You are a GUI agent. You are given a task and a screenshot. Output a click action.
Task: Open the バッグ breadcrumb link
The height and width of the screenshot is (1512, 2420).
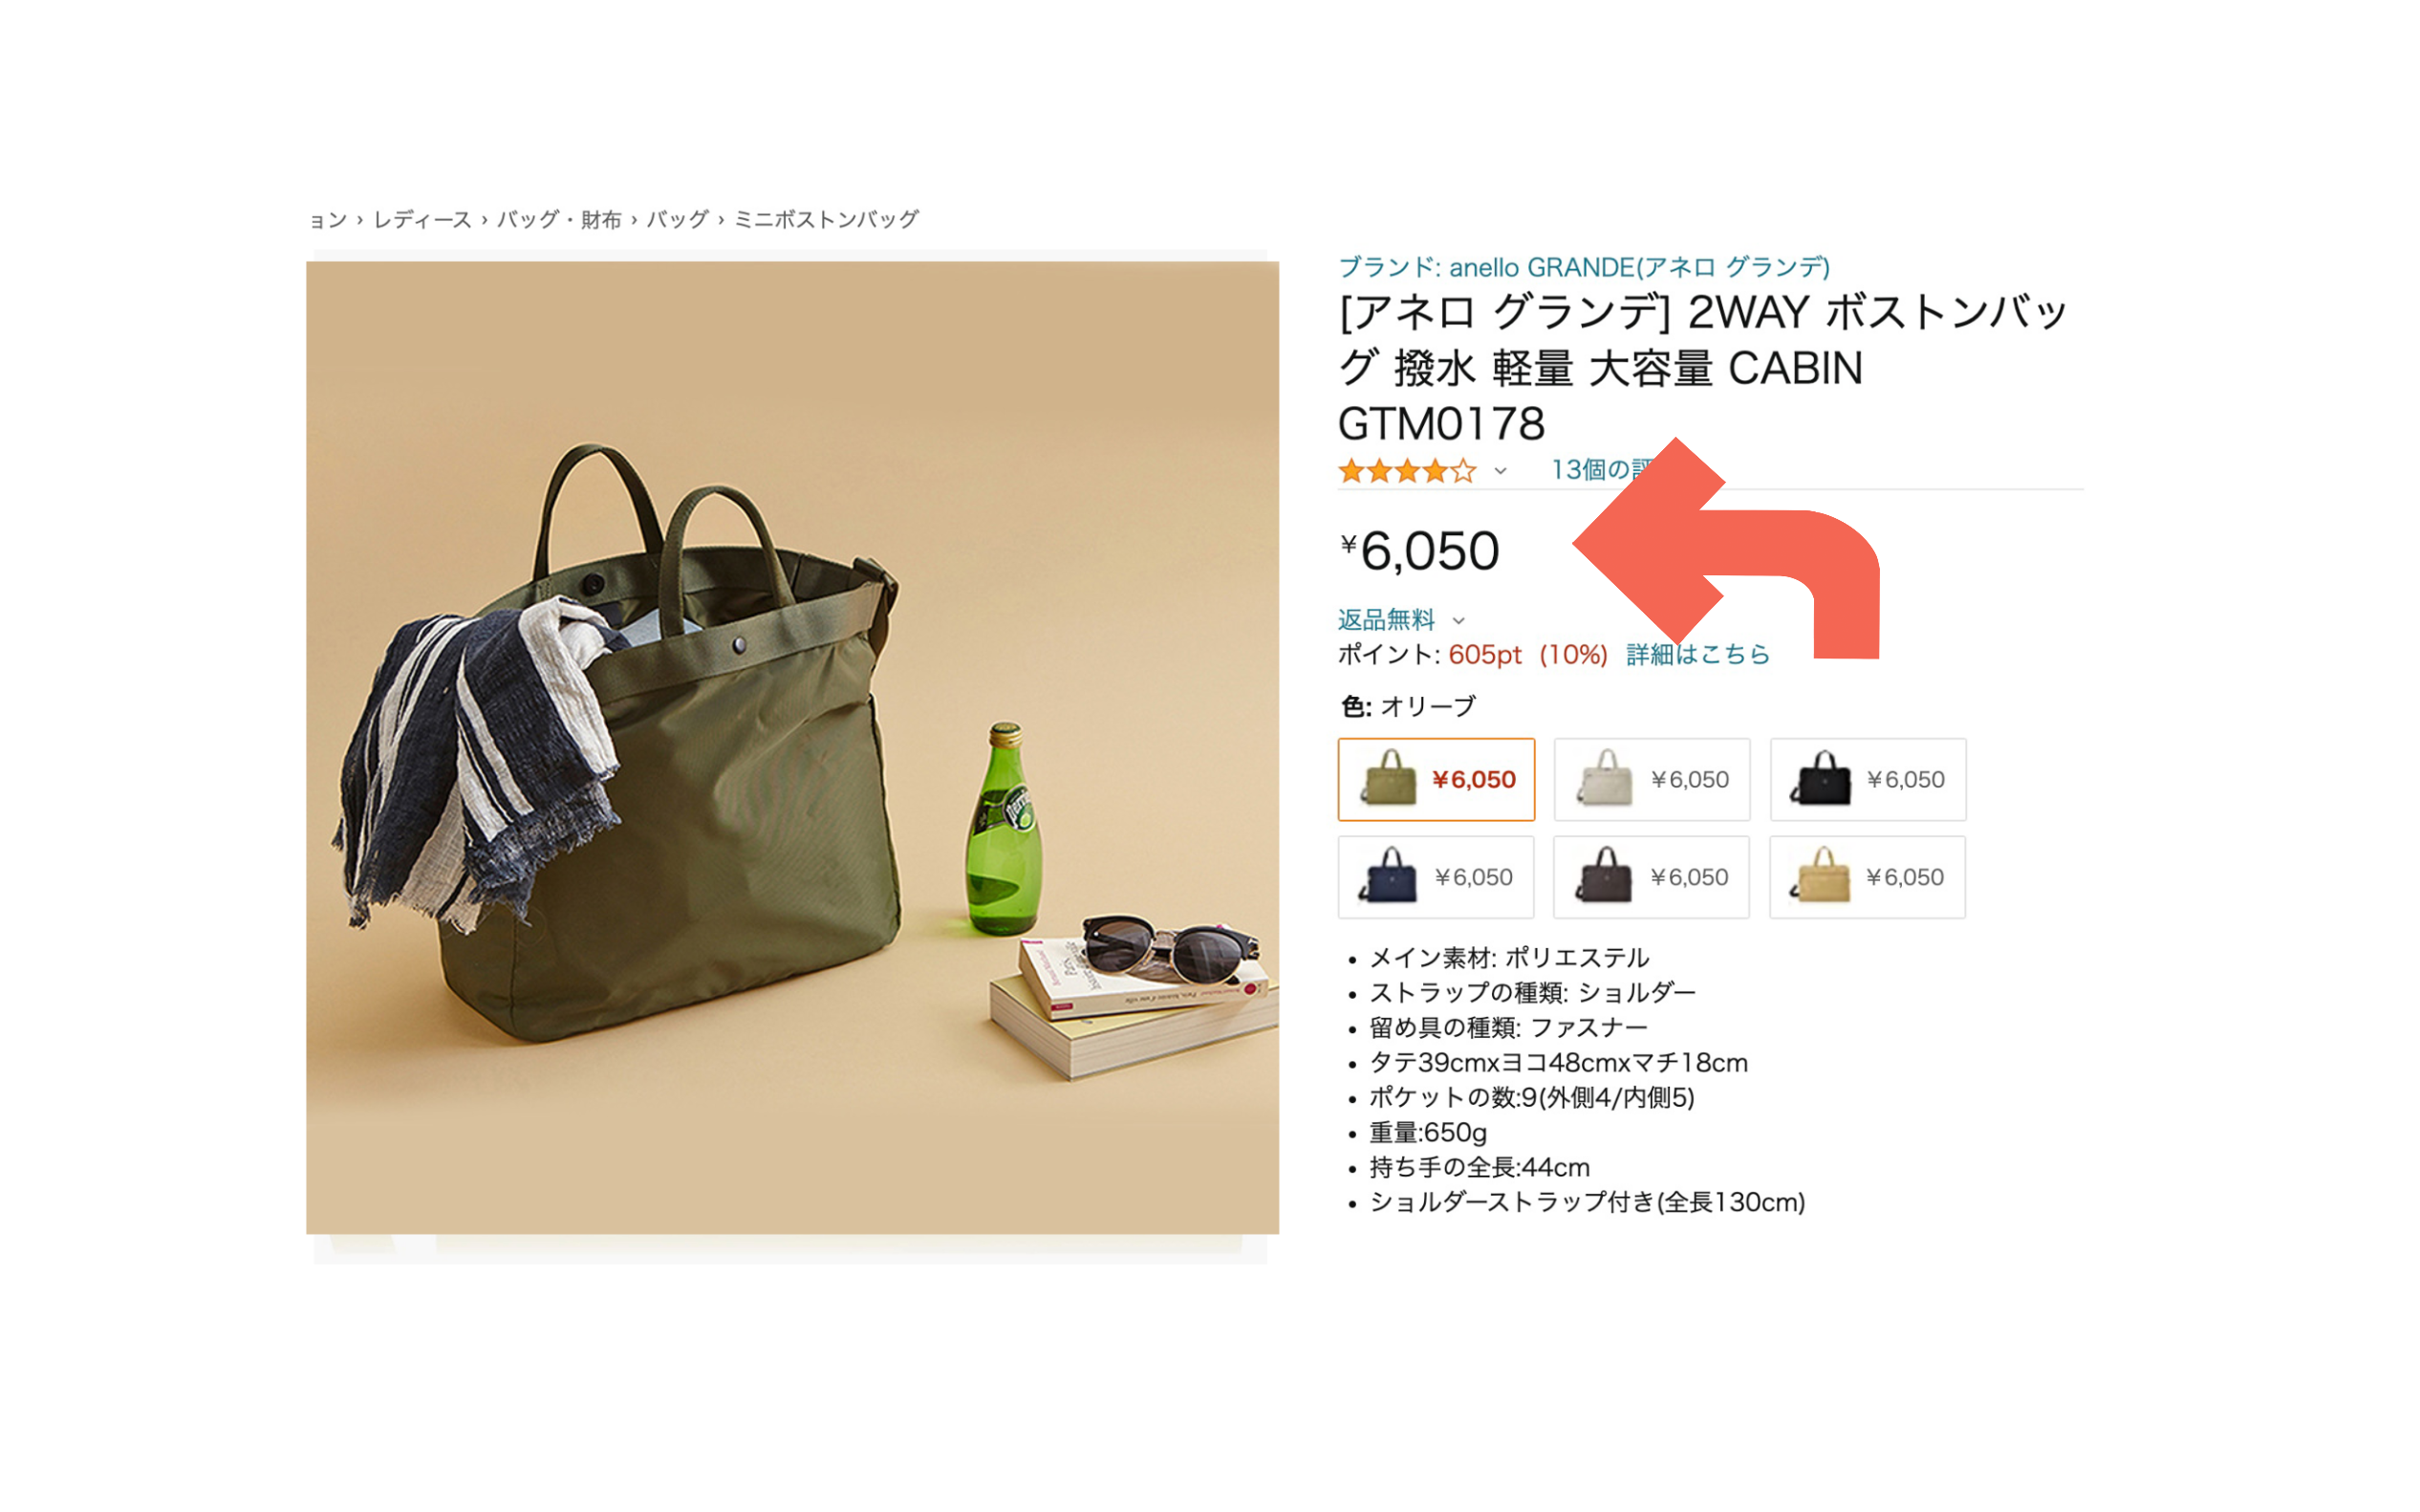[x=677, y=219]
